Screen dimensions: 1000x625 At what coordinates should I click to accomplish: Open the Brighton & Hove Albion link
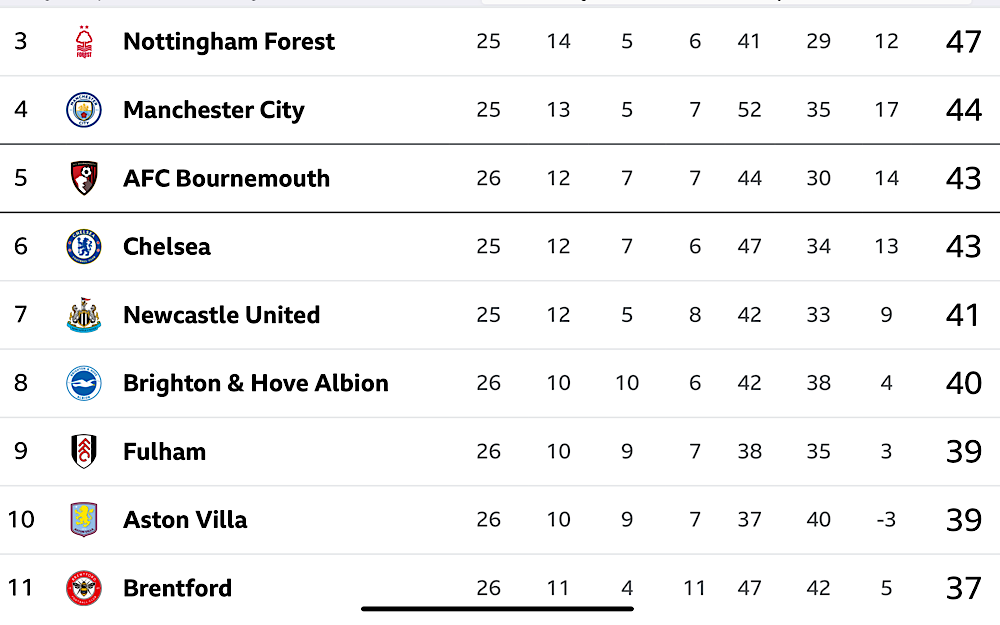[256, 383]
